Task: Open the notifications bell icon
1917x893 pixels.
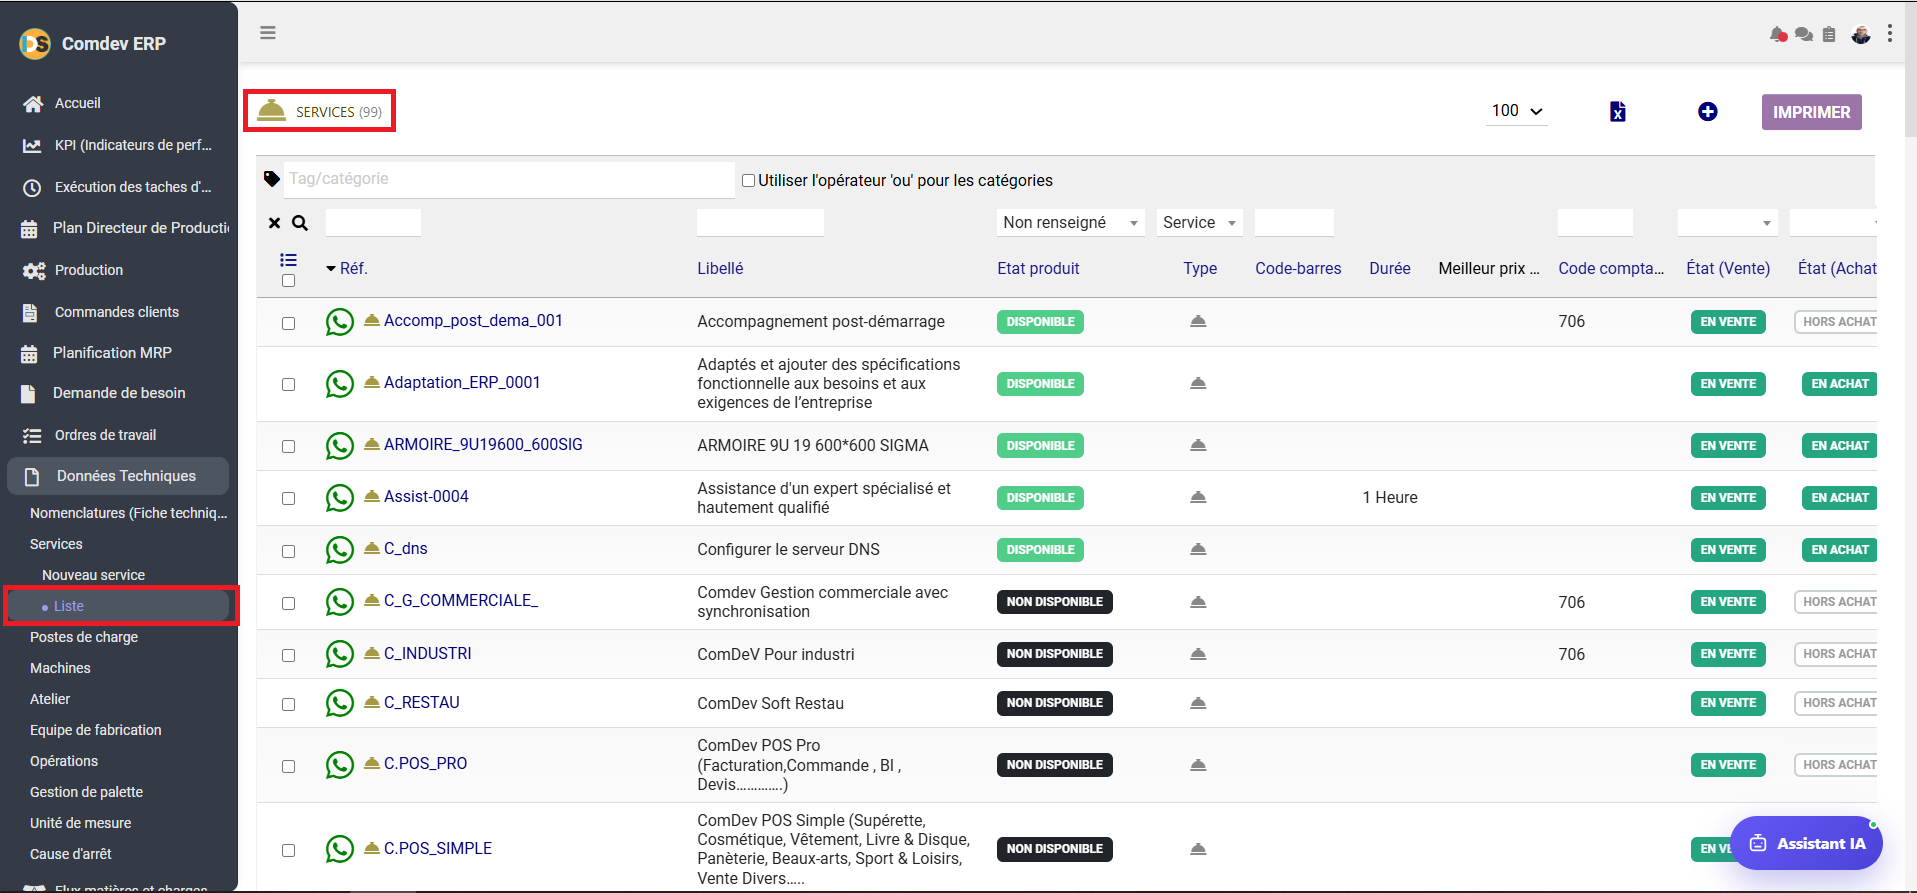Action: (1778, 34)
